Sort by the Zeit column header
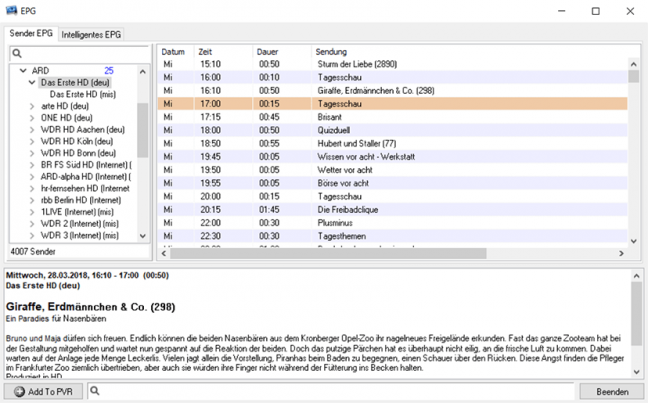The height and width of the screenshot is (403, 648). tap(223, 52)
